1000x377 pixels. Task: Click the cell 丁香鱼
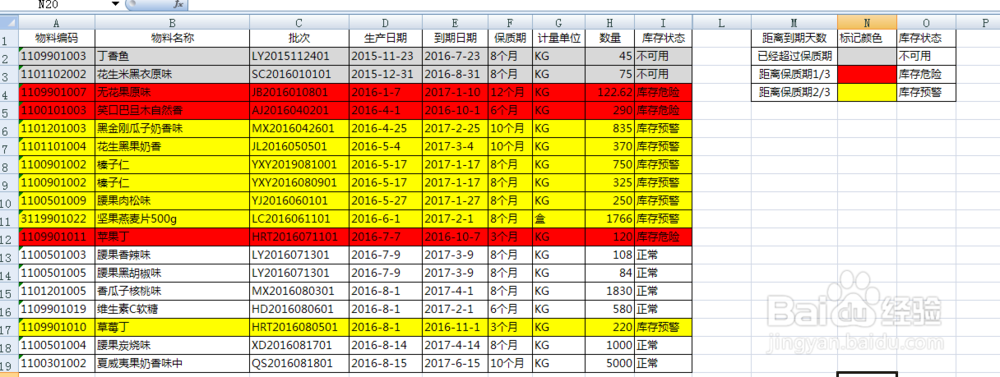tap(172, 56)
